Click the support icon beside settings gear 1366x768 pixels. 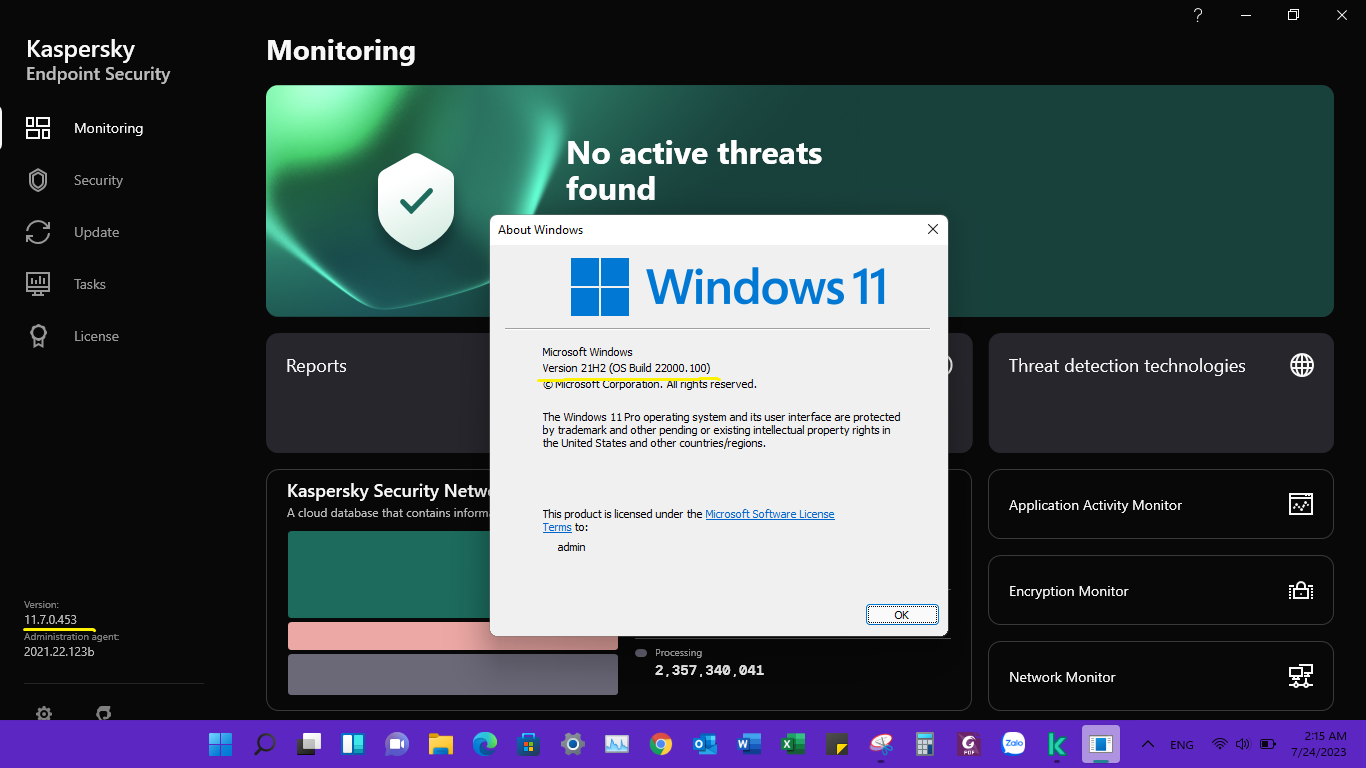(x=103, y=713)
